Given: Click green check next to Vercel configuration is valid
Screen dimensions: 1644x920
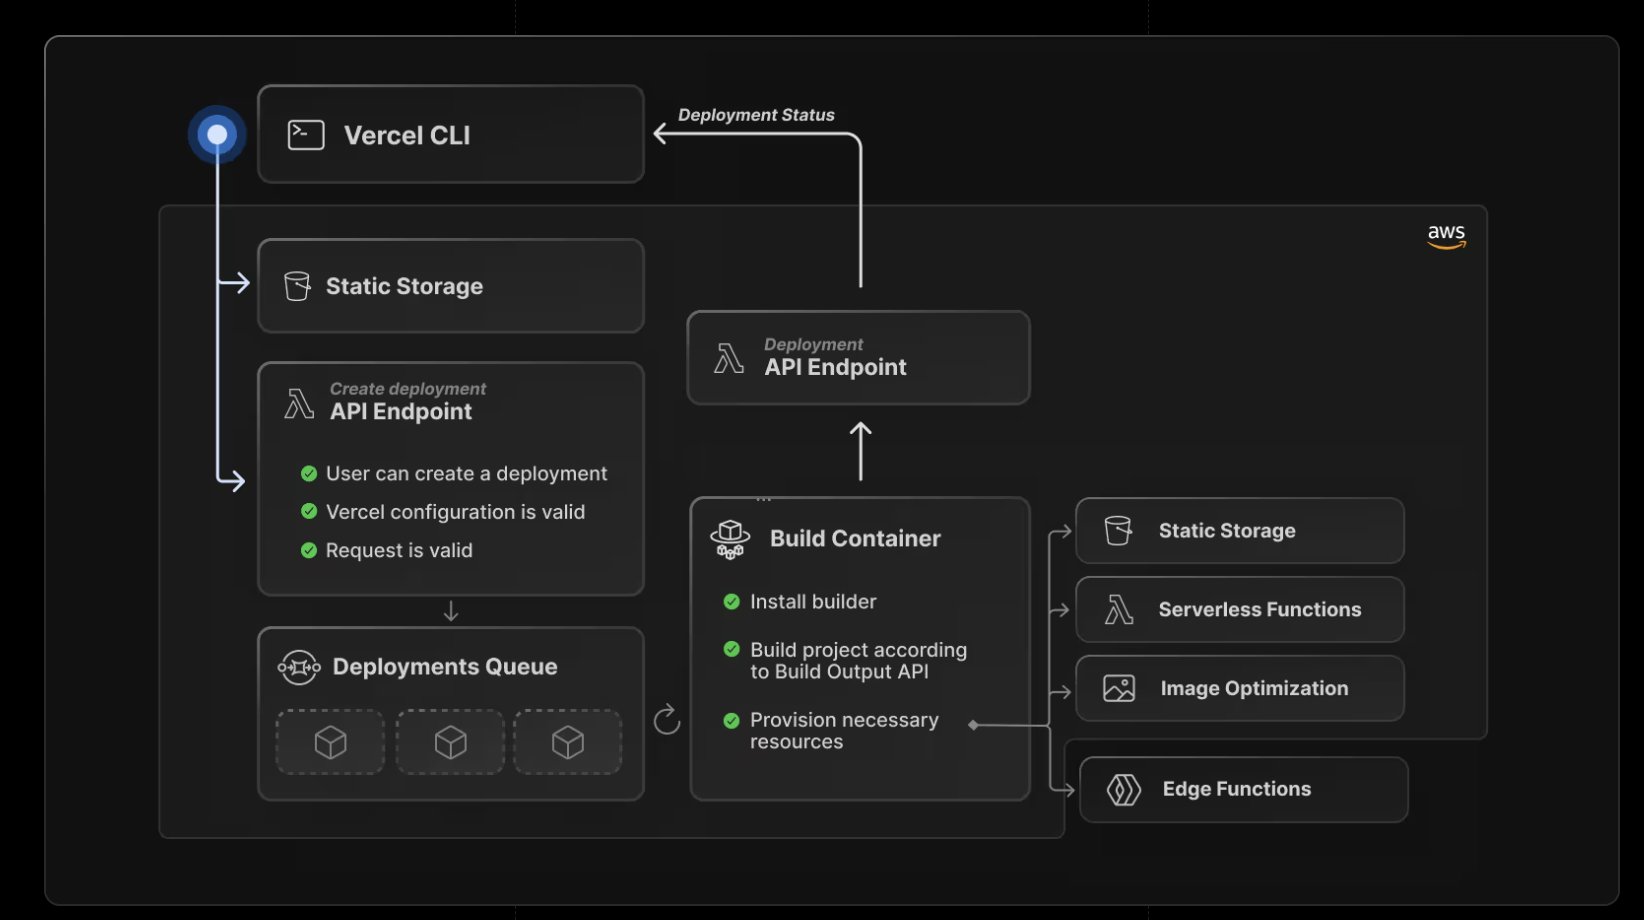Looking at the screenshot, I should click(309, 511).
